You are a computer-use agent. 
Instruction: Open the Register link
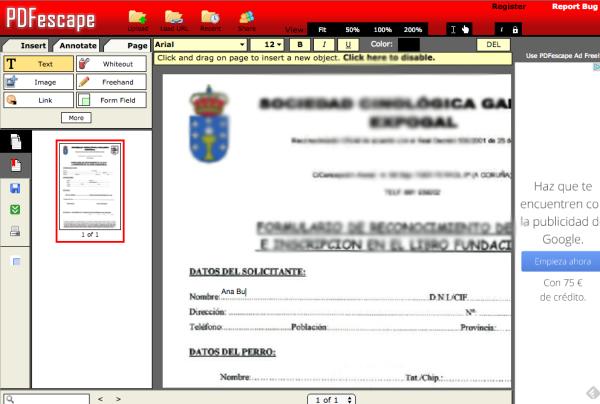(x=509, y=7)
